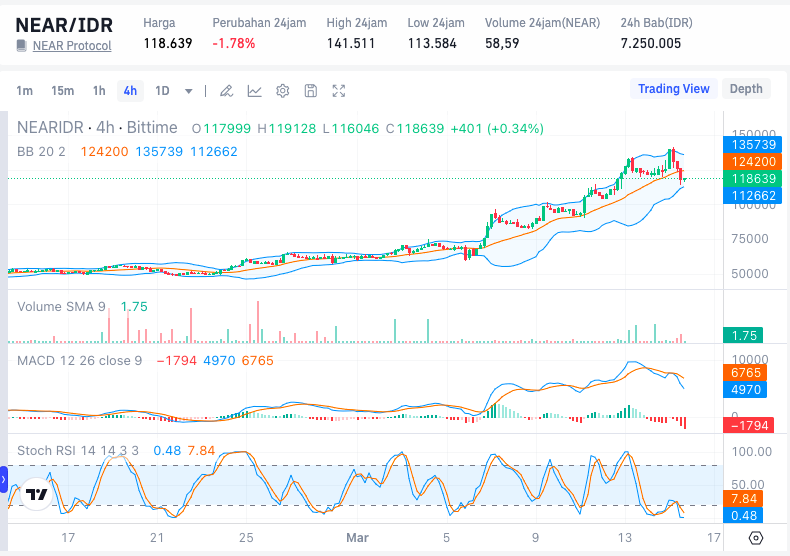Click the Stoch RSI 14 14 3 3 label

[x=78, y=450]
